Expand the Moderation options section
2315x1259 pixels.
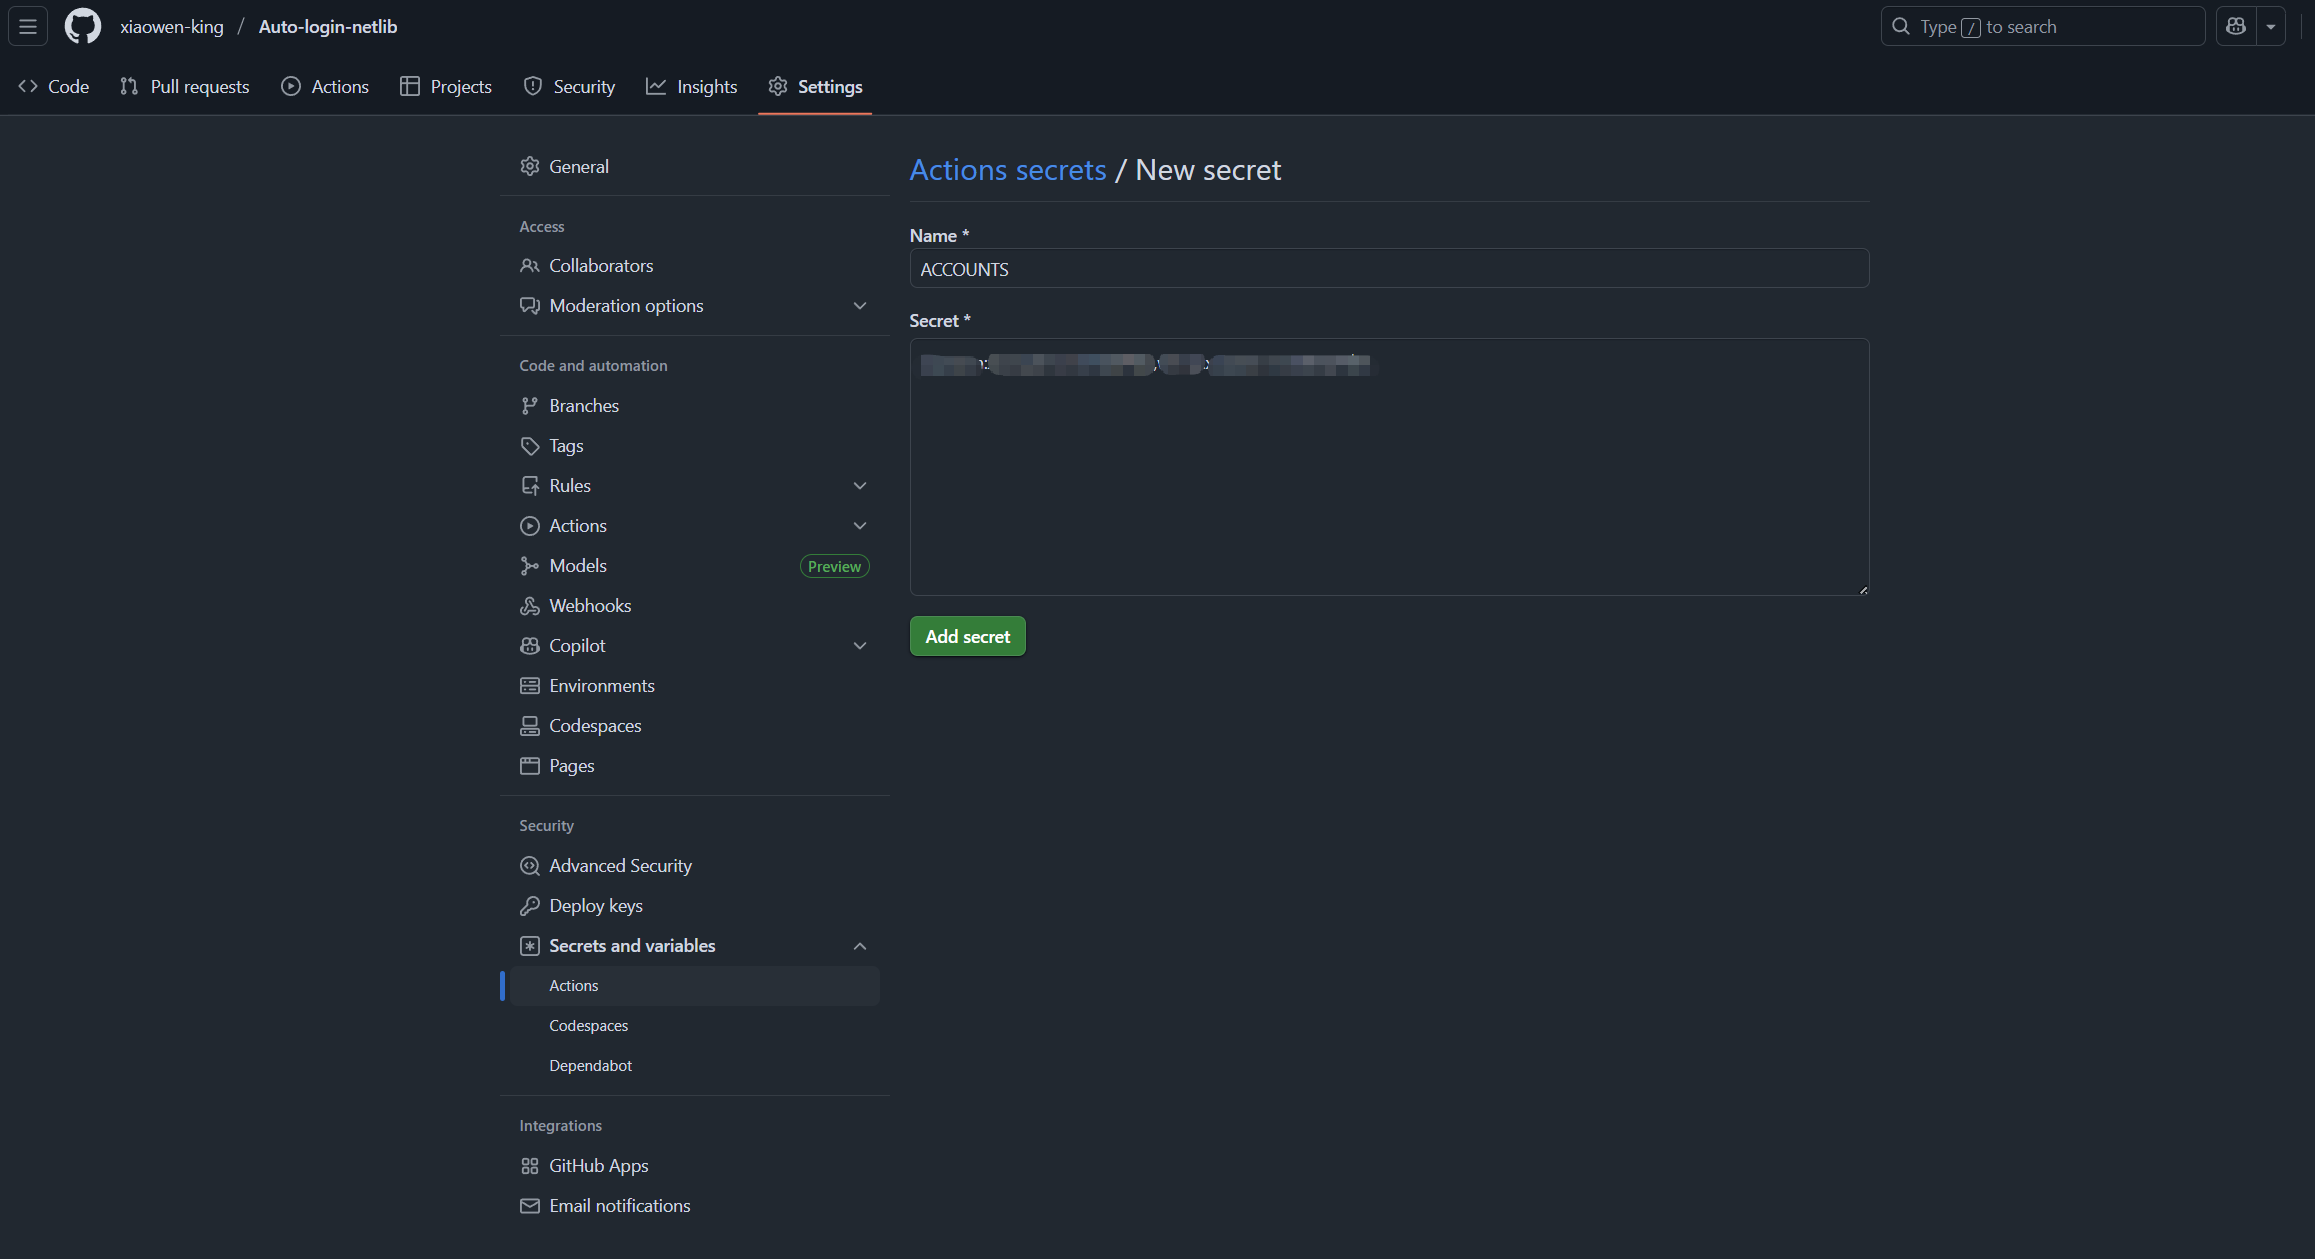(x=859, y=306)
